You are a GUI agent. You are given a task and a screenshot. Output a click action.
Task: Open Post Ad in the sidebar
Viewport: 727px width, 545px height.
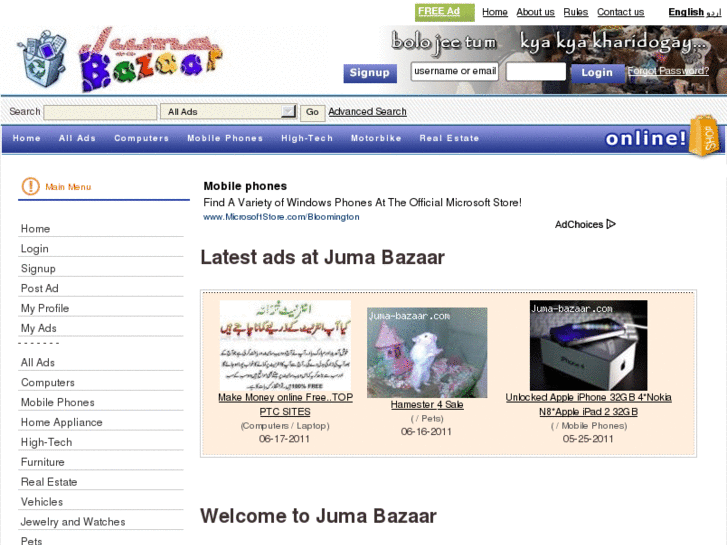point(39,289)
